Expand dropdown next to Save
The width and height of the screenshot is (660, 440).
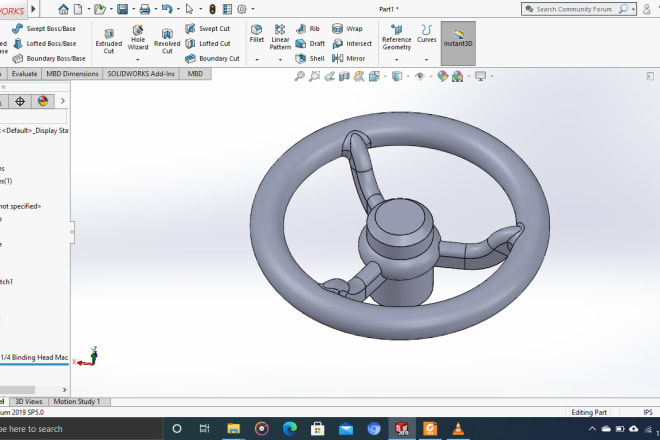[x=133, y=9]
